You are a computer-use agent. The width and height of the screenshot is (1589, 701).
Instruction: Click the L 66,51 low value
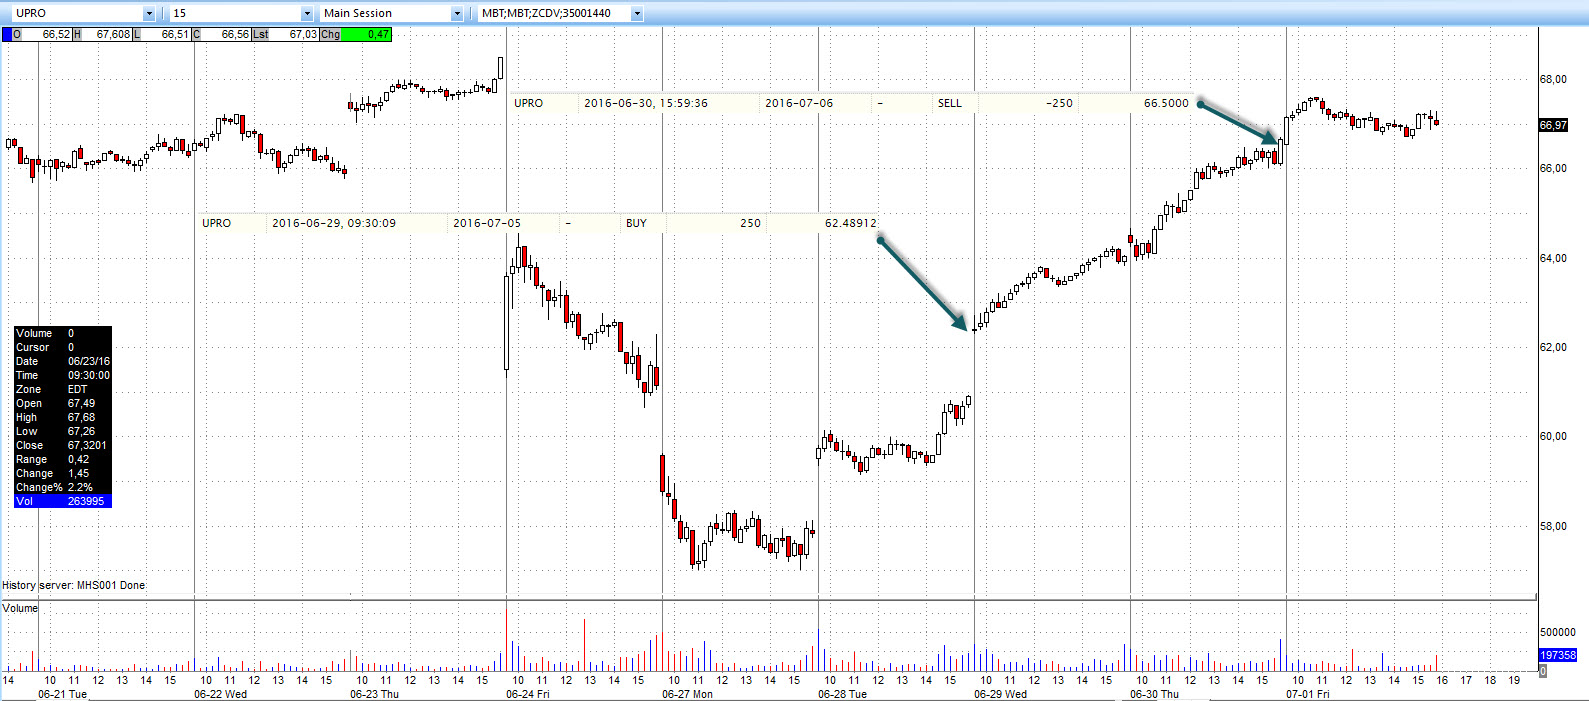pos(162,34)
